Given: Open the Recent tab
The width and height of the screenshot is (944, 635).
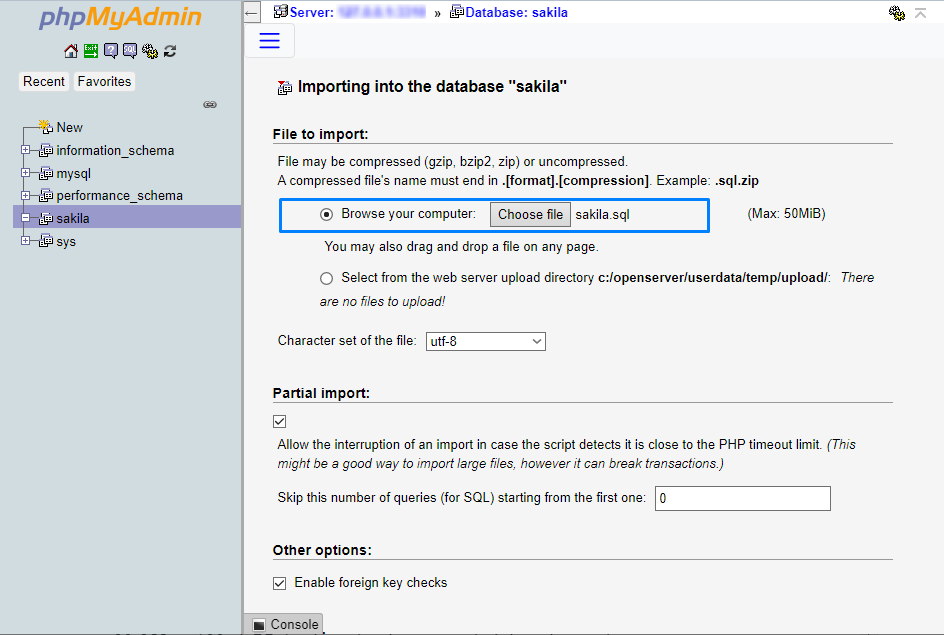Looking at the screenshot, I should click(43, 81).
